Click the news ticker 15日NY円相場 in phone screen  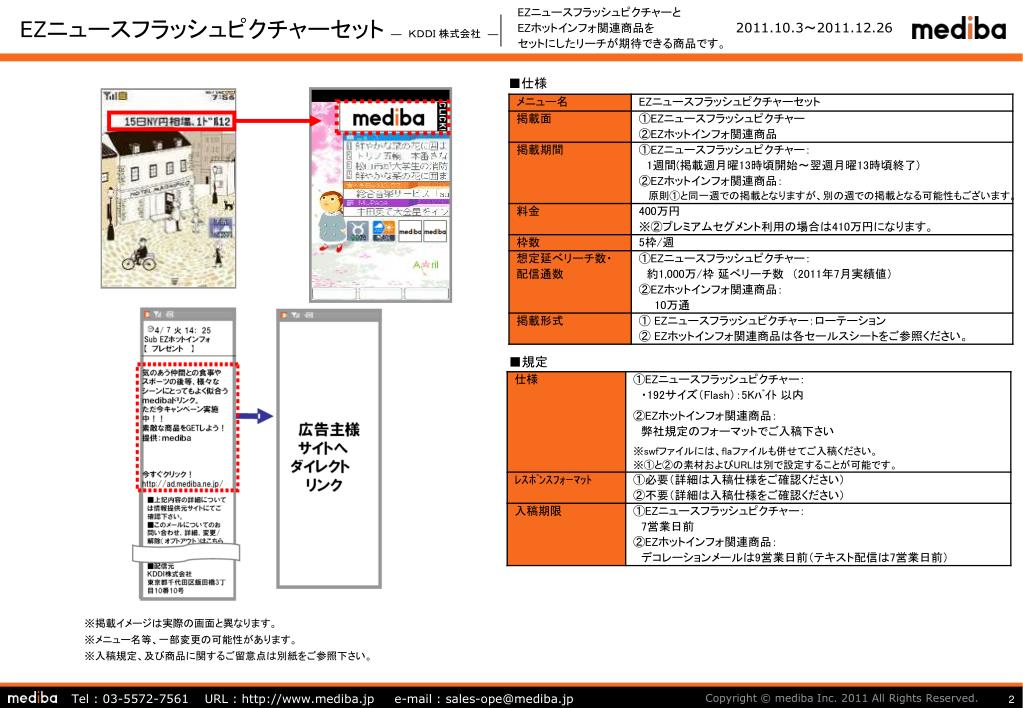(x=170, y=121)
